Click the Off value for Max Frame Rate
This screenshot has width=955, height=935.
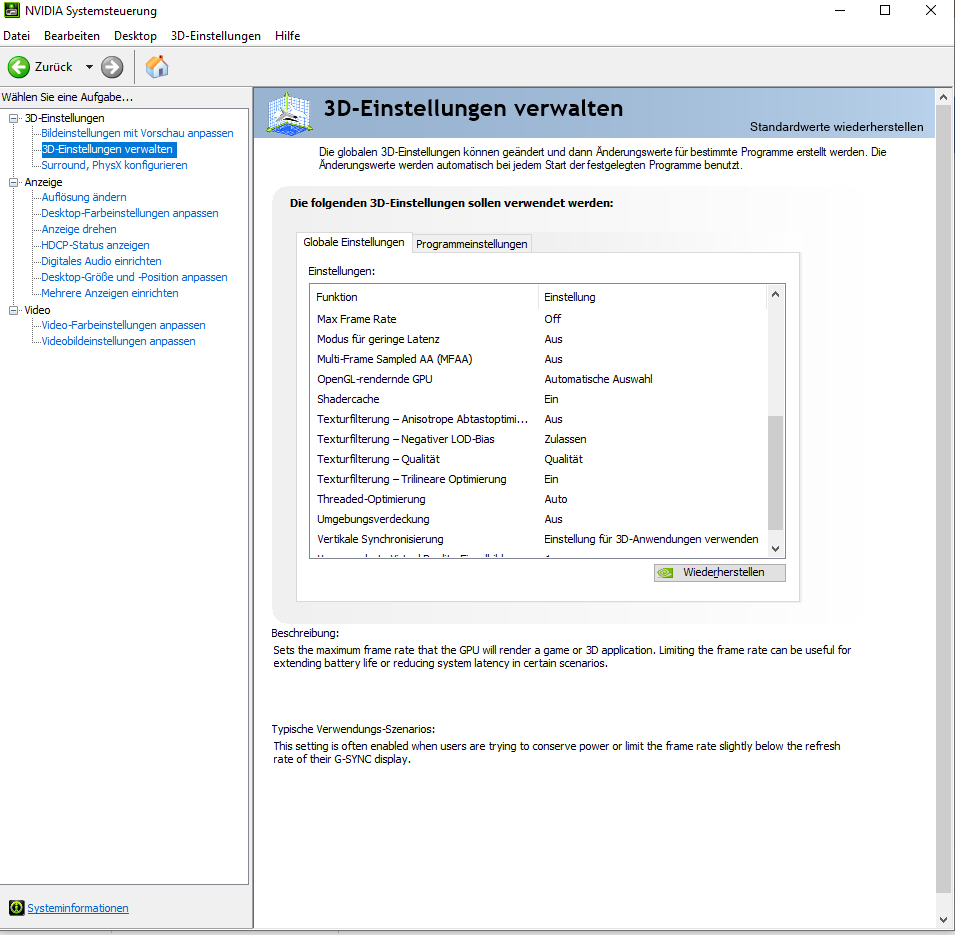(x=552, y=319)
